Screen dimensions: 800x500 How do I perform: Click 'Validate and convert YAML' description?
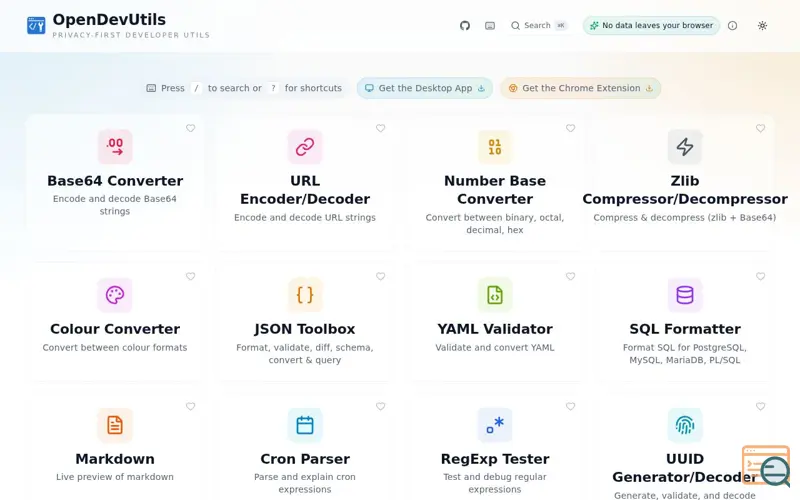coord(495,347)
